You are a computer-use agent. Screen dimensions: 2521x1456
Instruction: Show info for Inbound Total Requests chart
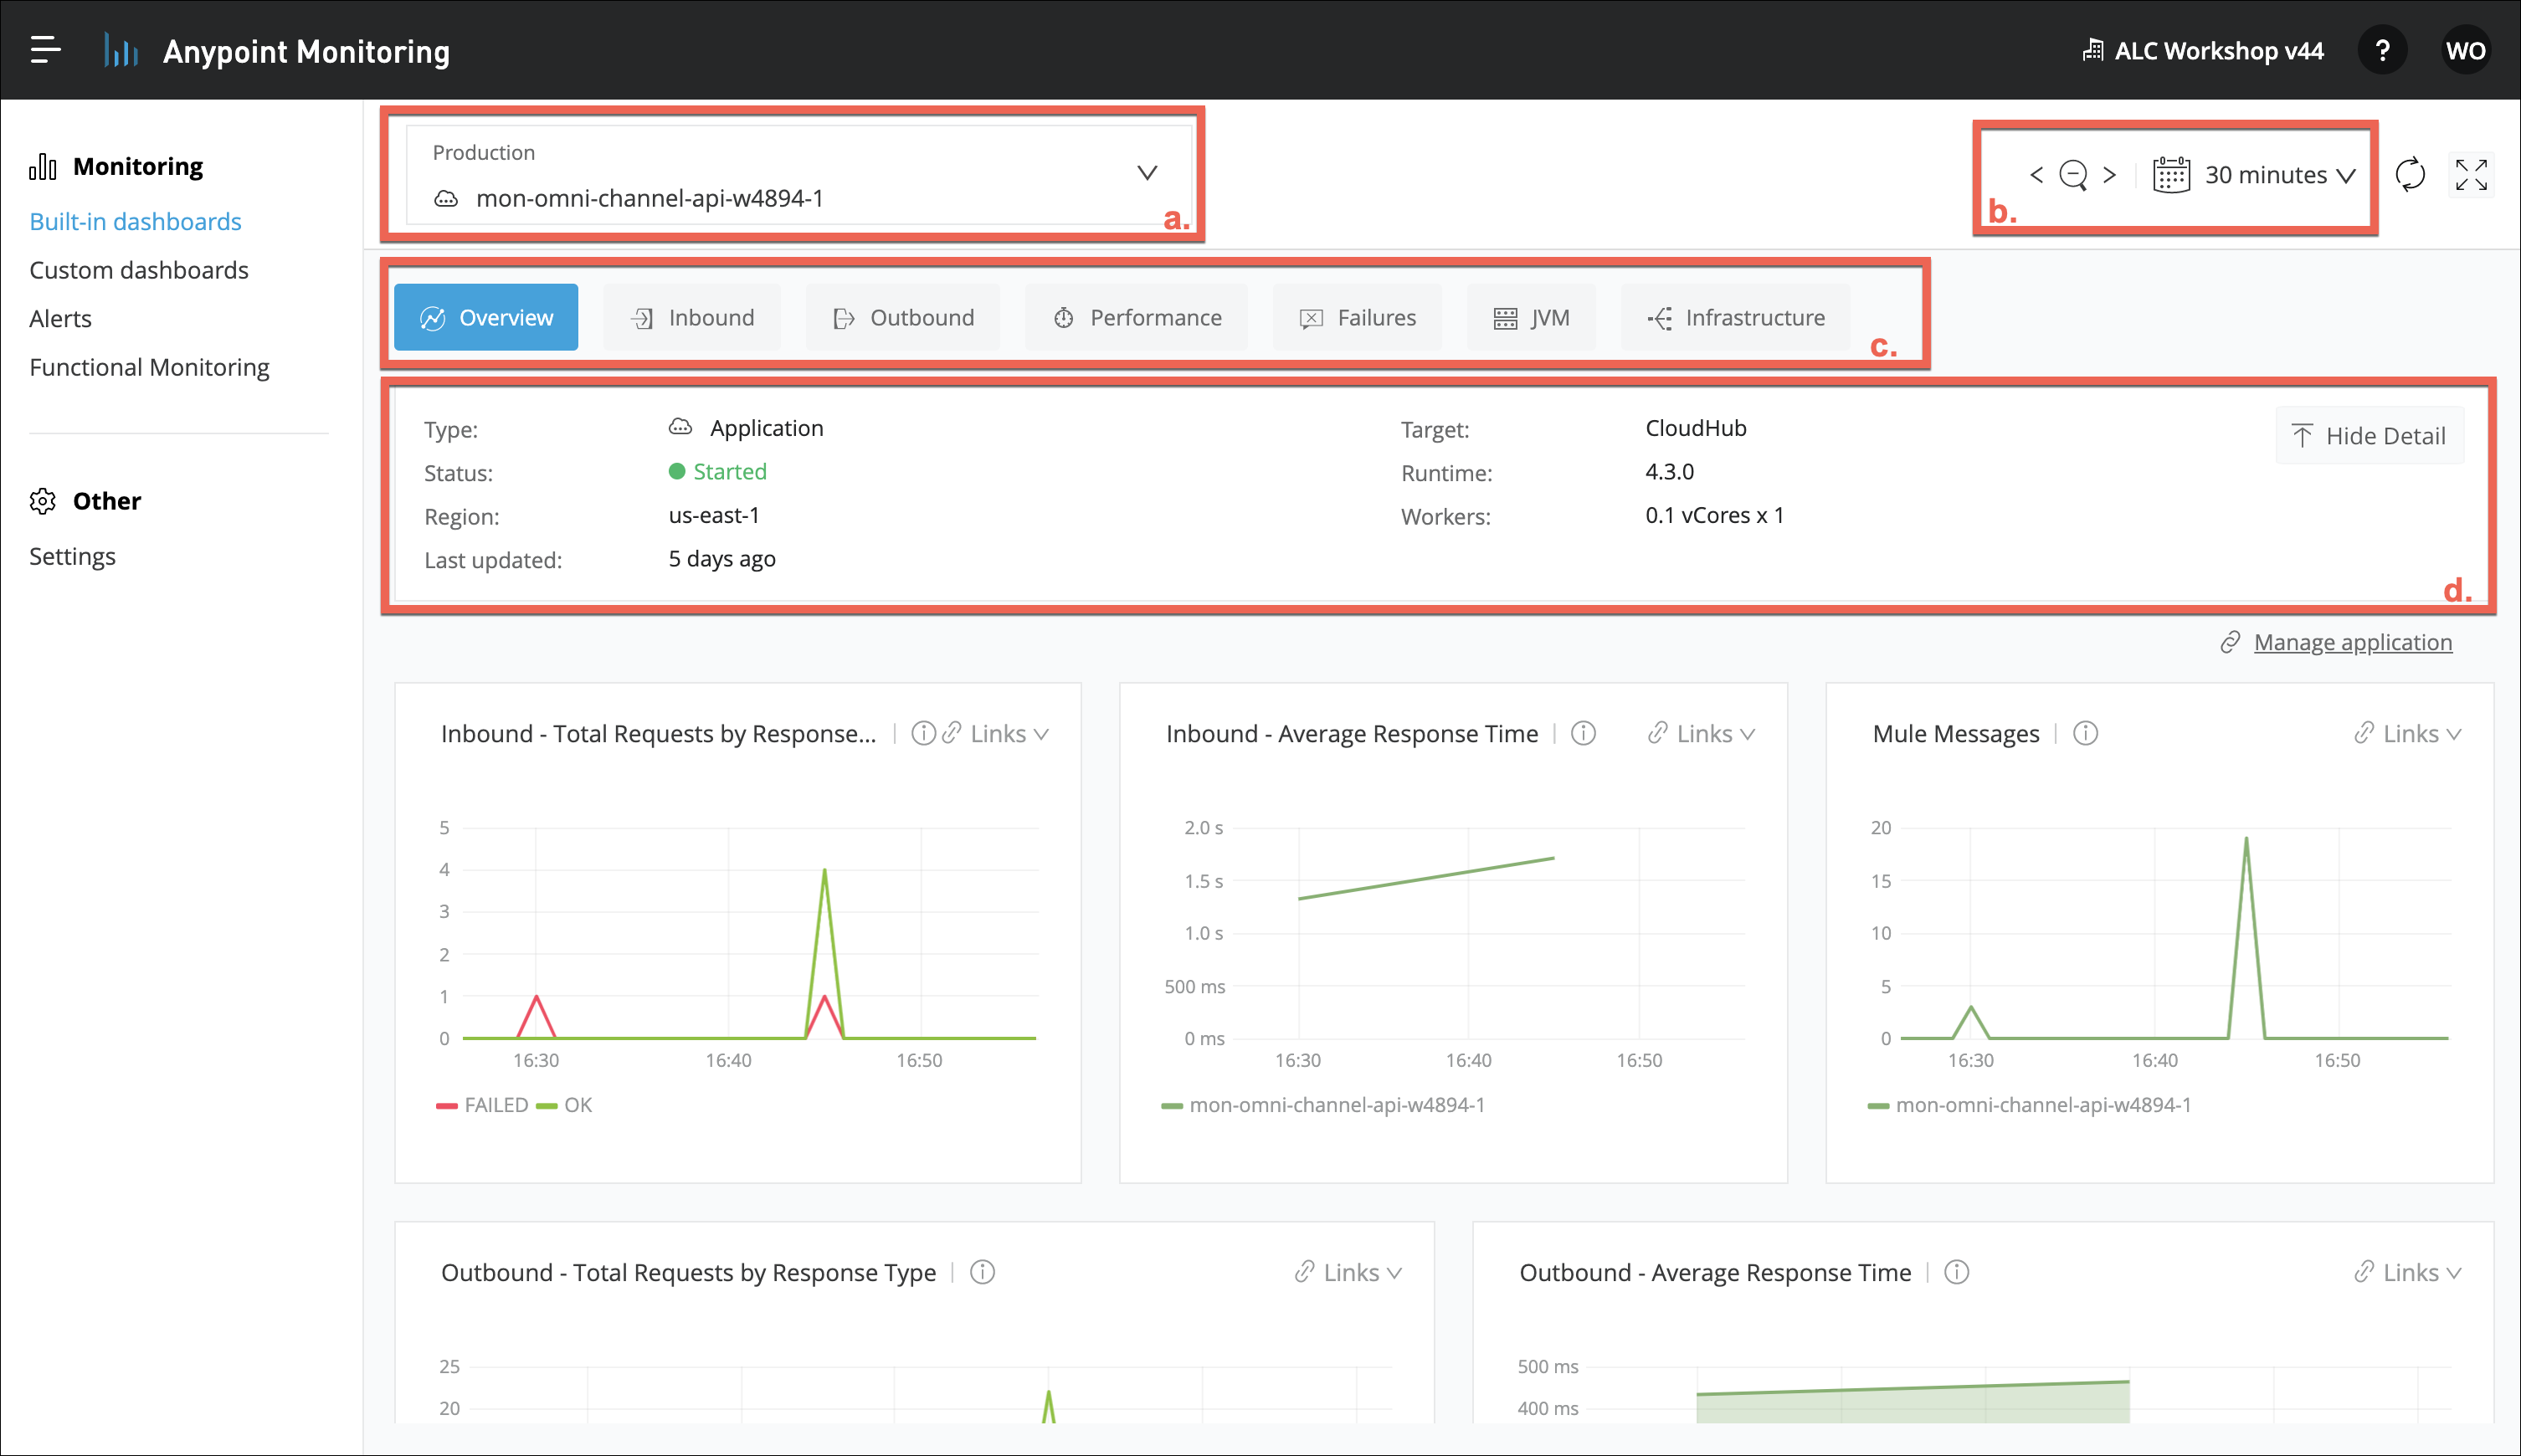pos(923,733)
